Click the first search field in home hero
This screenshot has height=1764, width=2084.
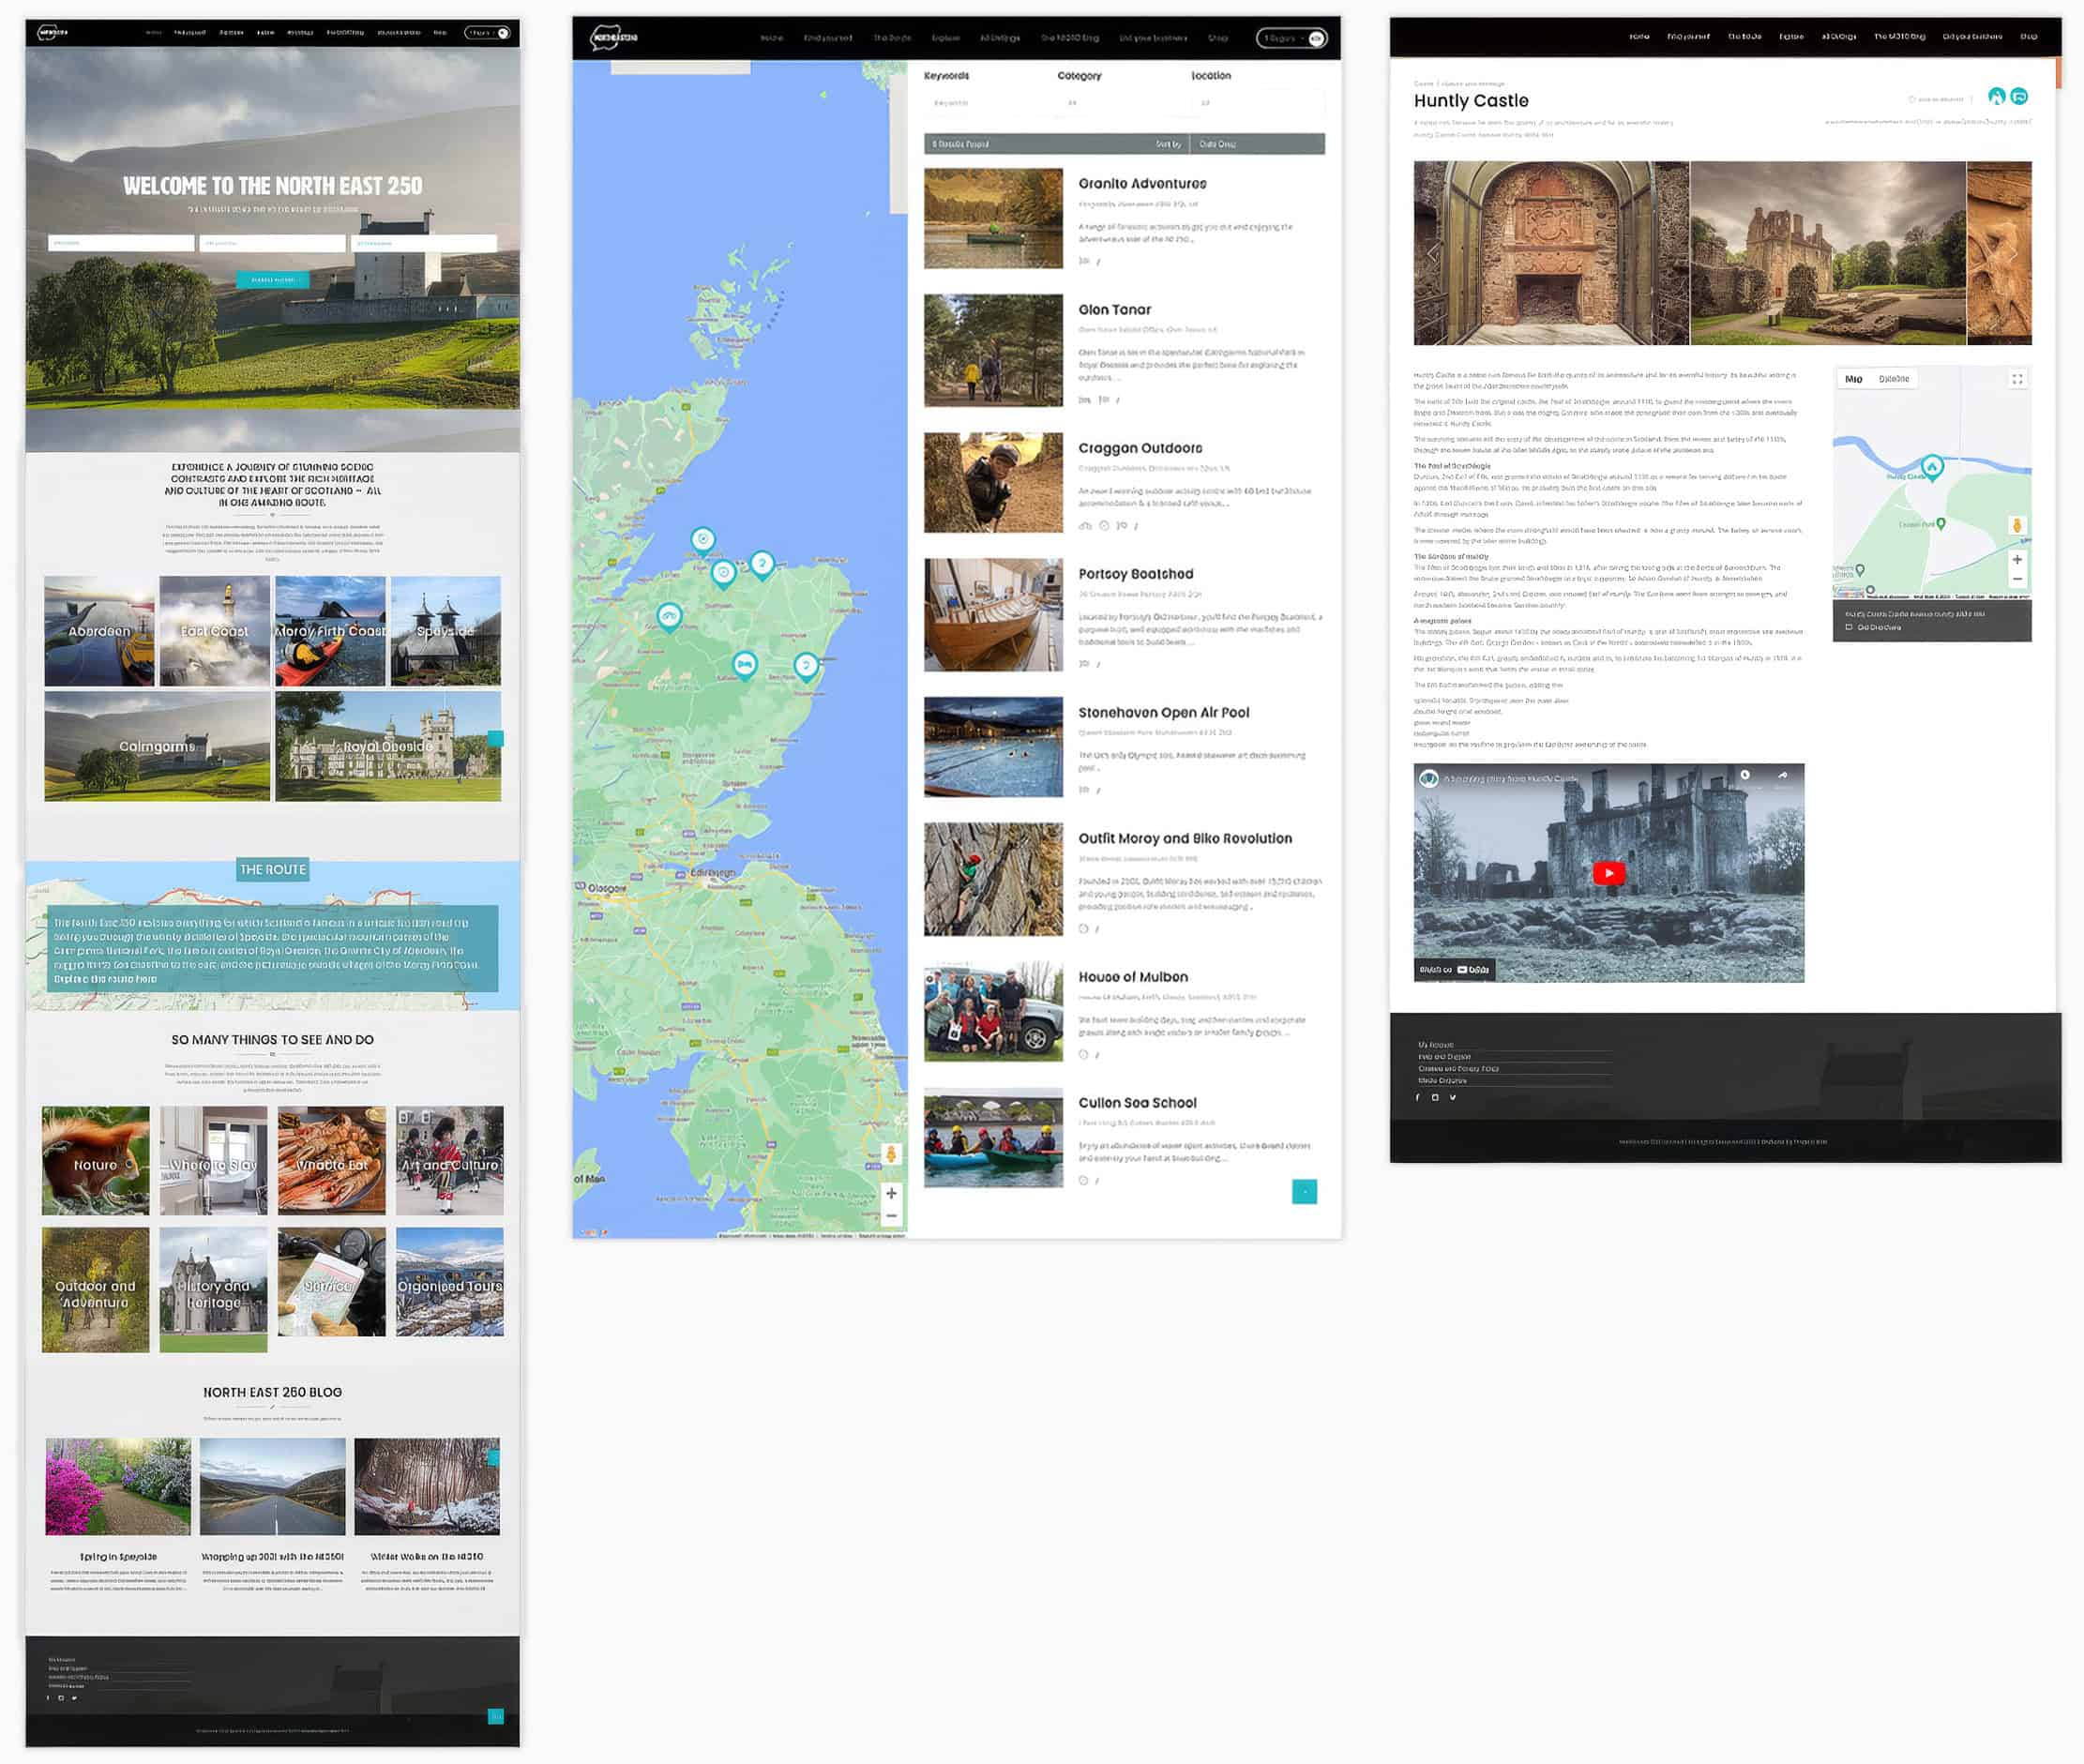pos(121,243)
